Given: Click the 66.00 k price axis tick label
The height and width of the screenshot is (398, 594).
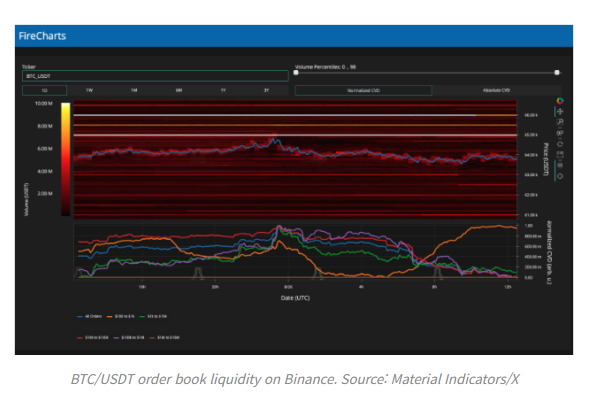Looking at the screenshot, I should 531,115.
